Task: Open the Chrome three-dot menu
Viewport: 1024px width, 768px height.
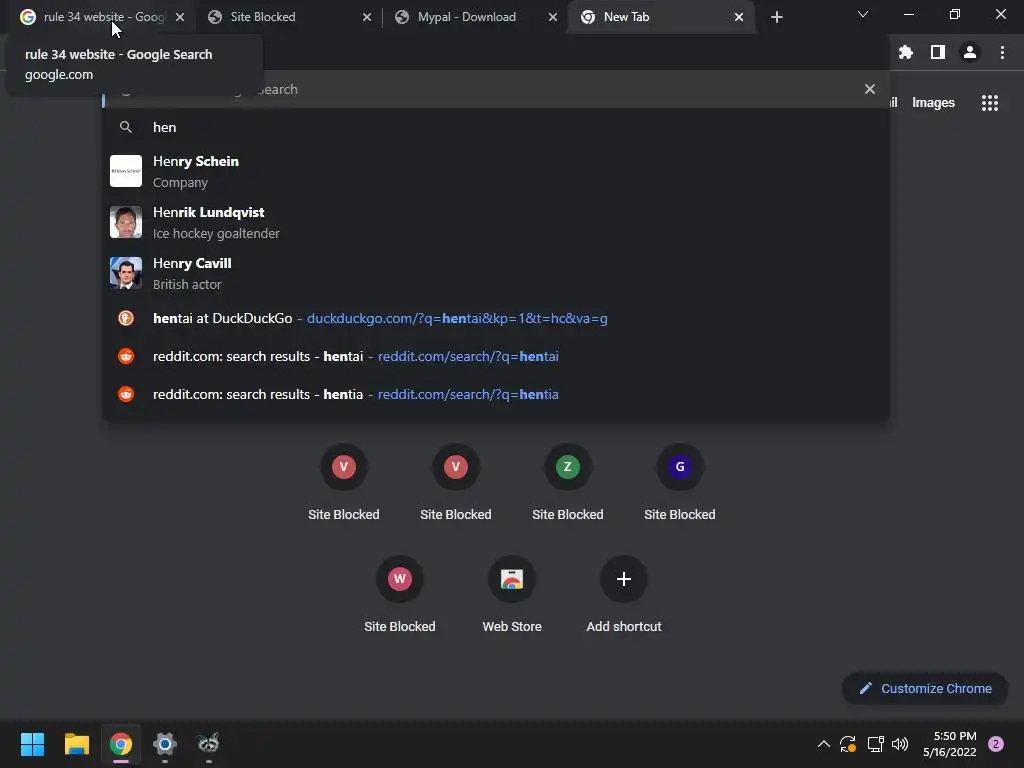Action: click(x=1002, y=52)
